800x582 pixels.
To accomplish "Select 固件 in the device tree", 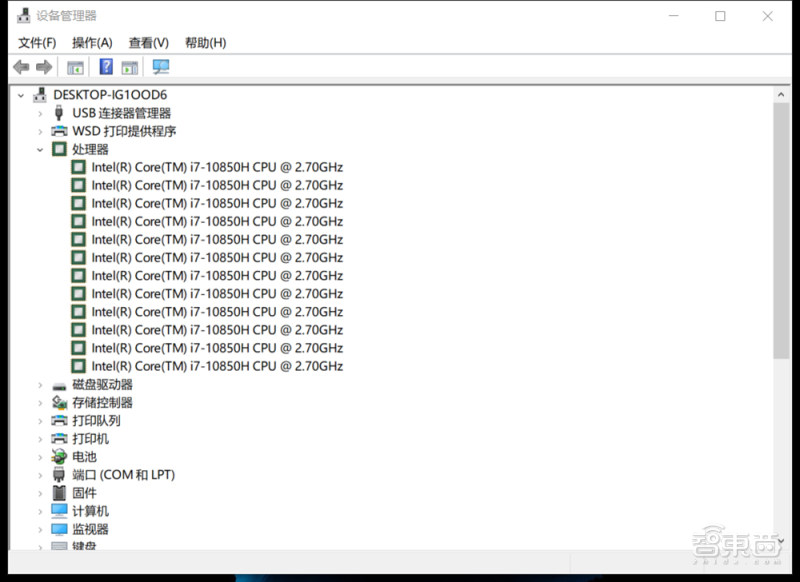I will 84,492.
